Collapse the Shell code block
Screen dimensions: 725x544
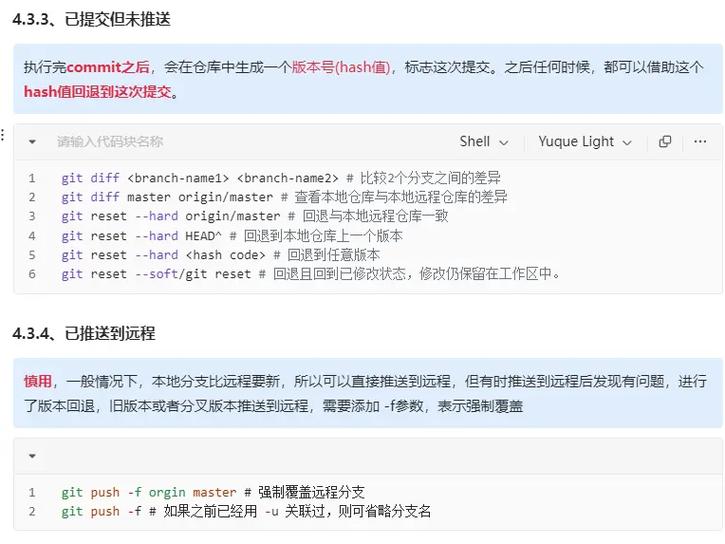tap(32, 141)
